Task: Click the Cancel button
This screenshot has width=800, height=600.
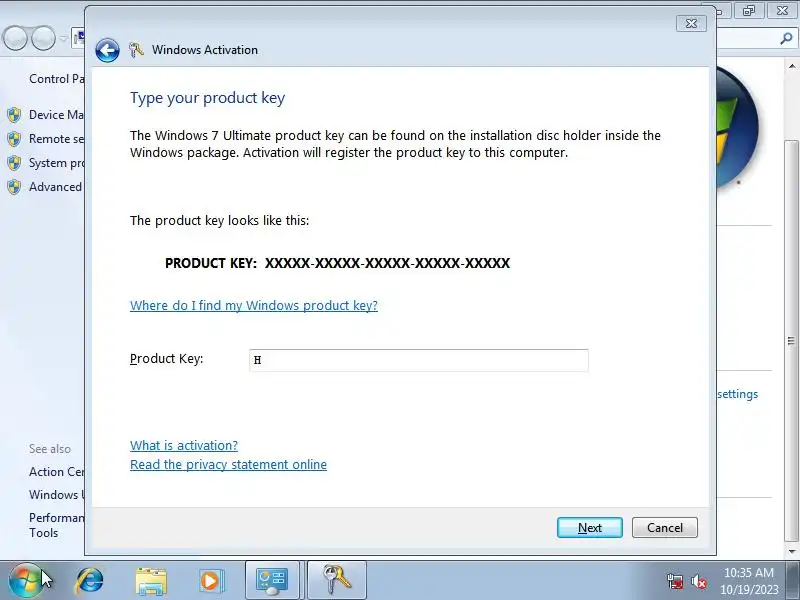Action: [664, 528]
